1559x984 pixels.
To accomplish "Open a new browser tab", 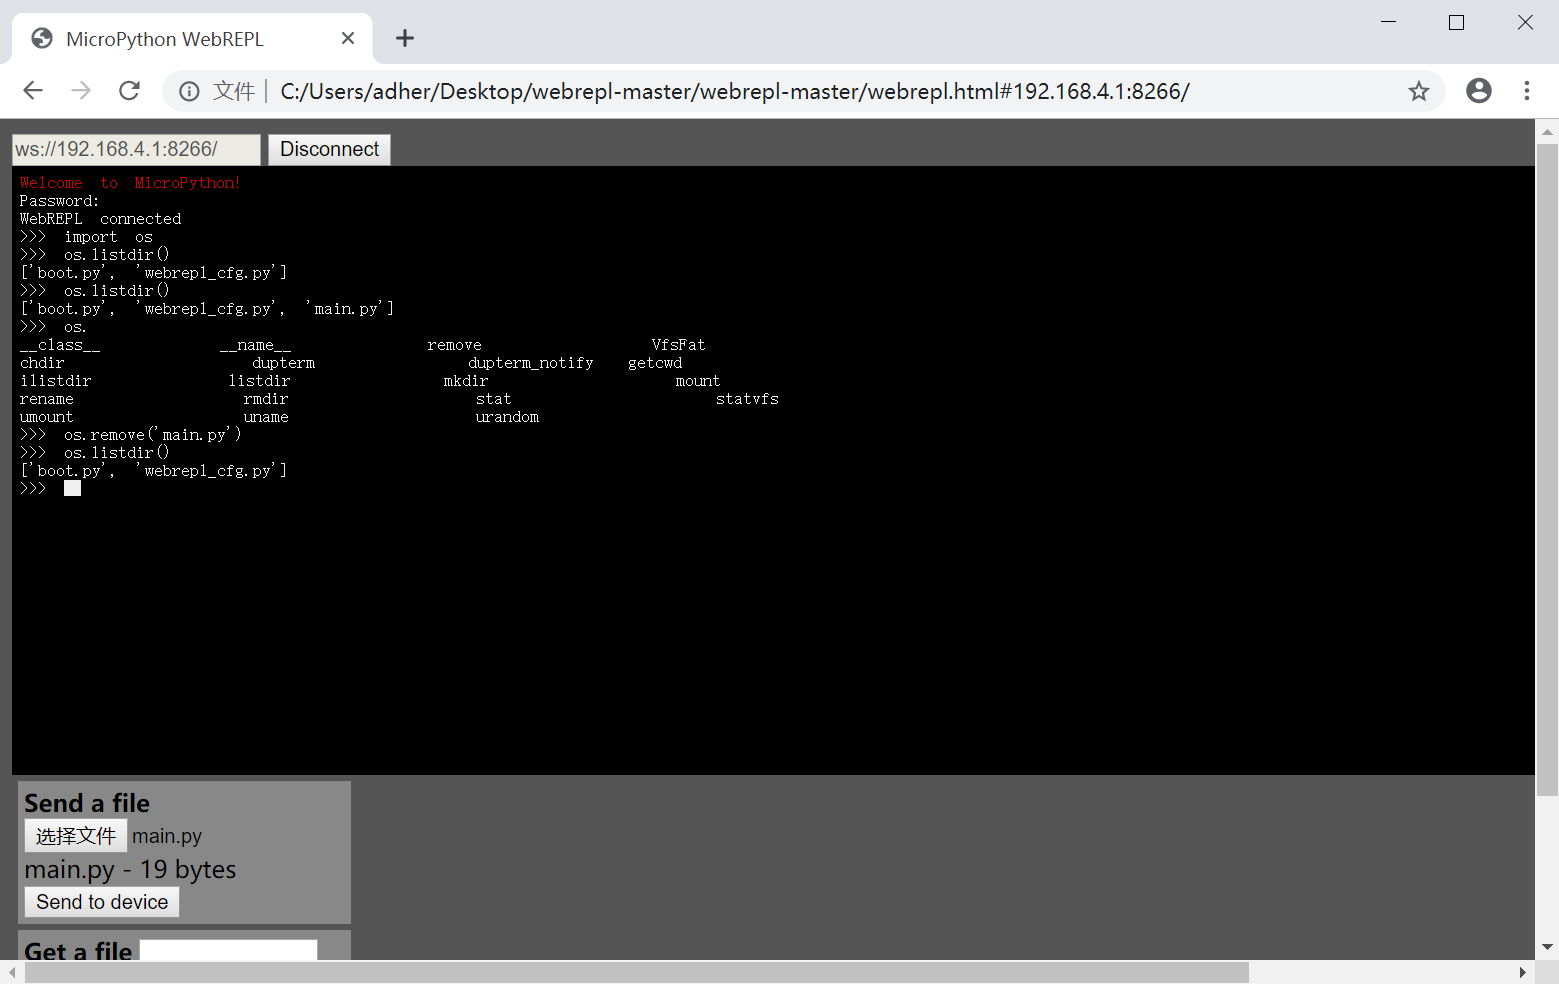I will [405, 38].
